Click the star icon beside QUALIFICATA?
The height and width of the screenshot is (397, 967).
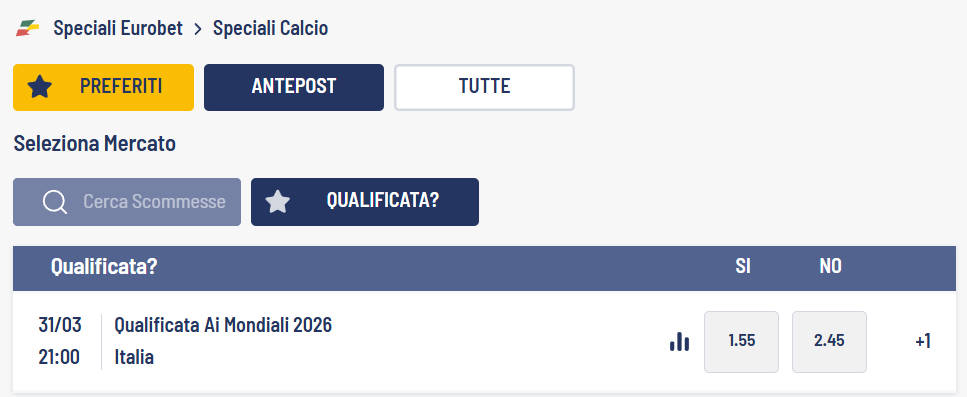coord(278,202)
